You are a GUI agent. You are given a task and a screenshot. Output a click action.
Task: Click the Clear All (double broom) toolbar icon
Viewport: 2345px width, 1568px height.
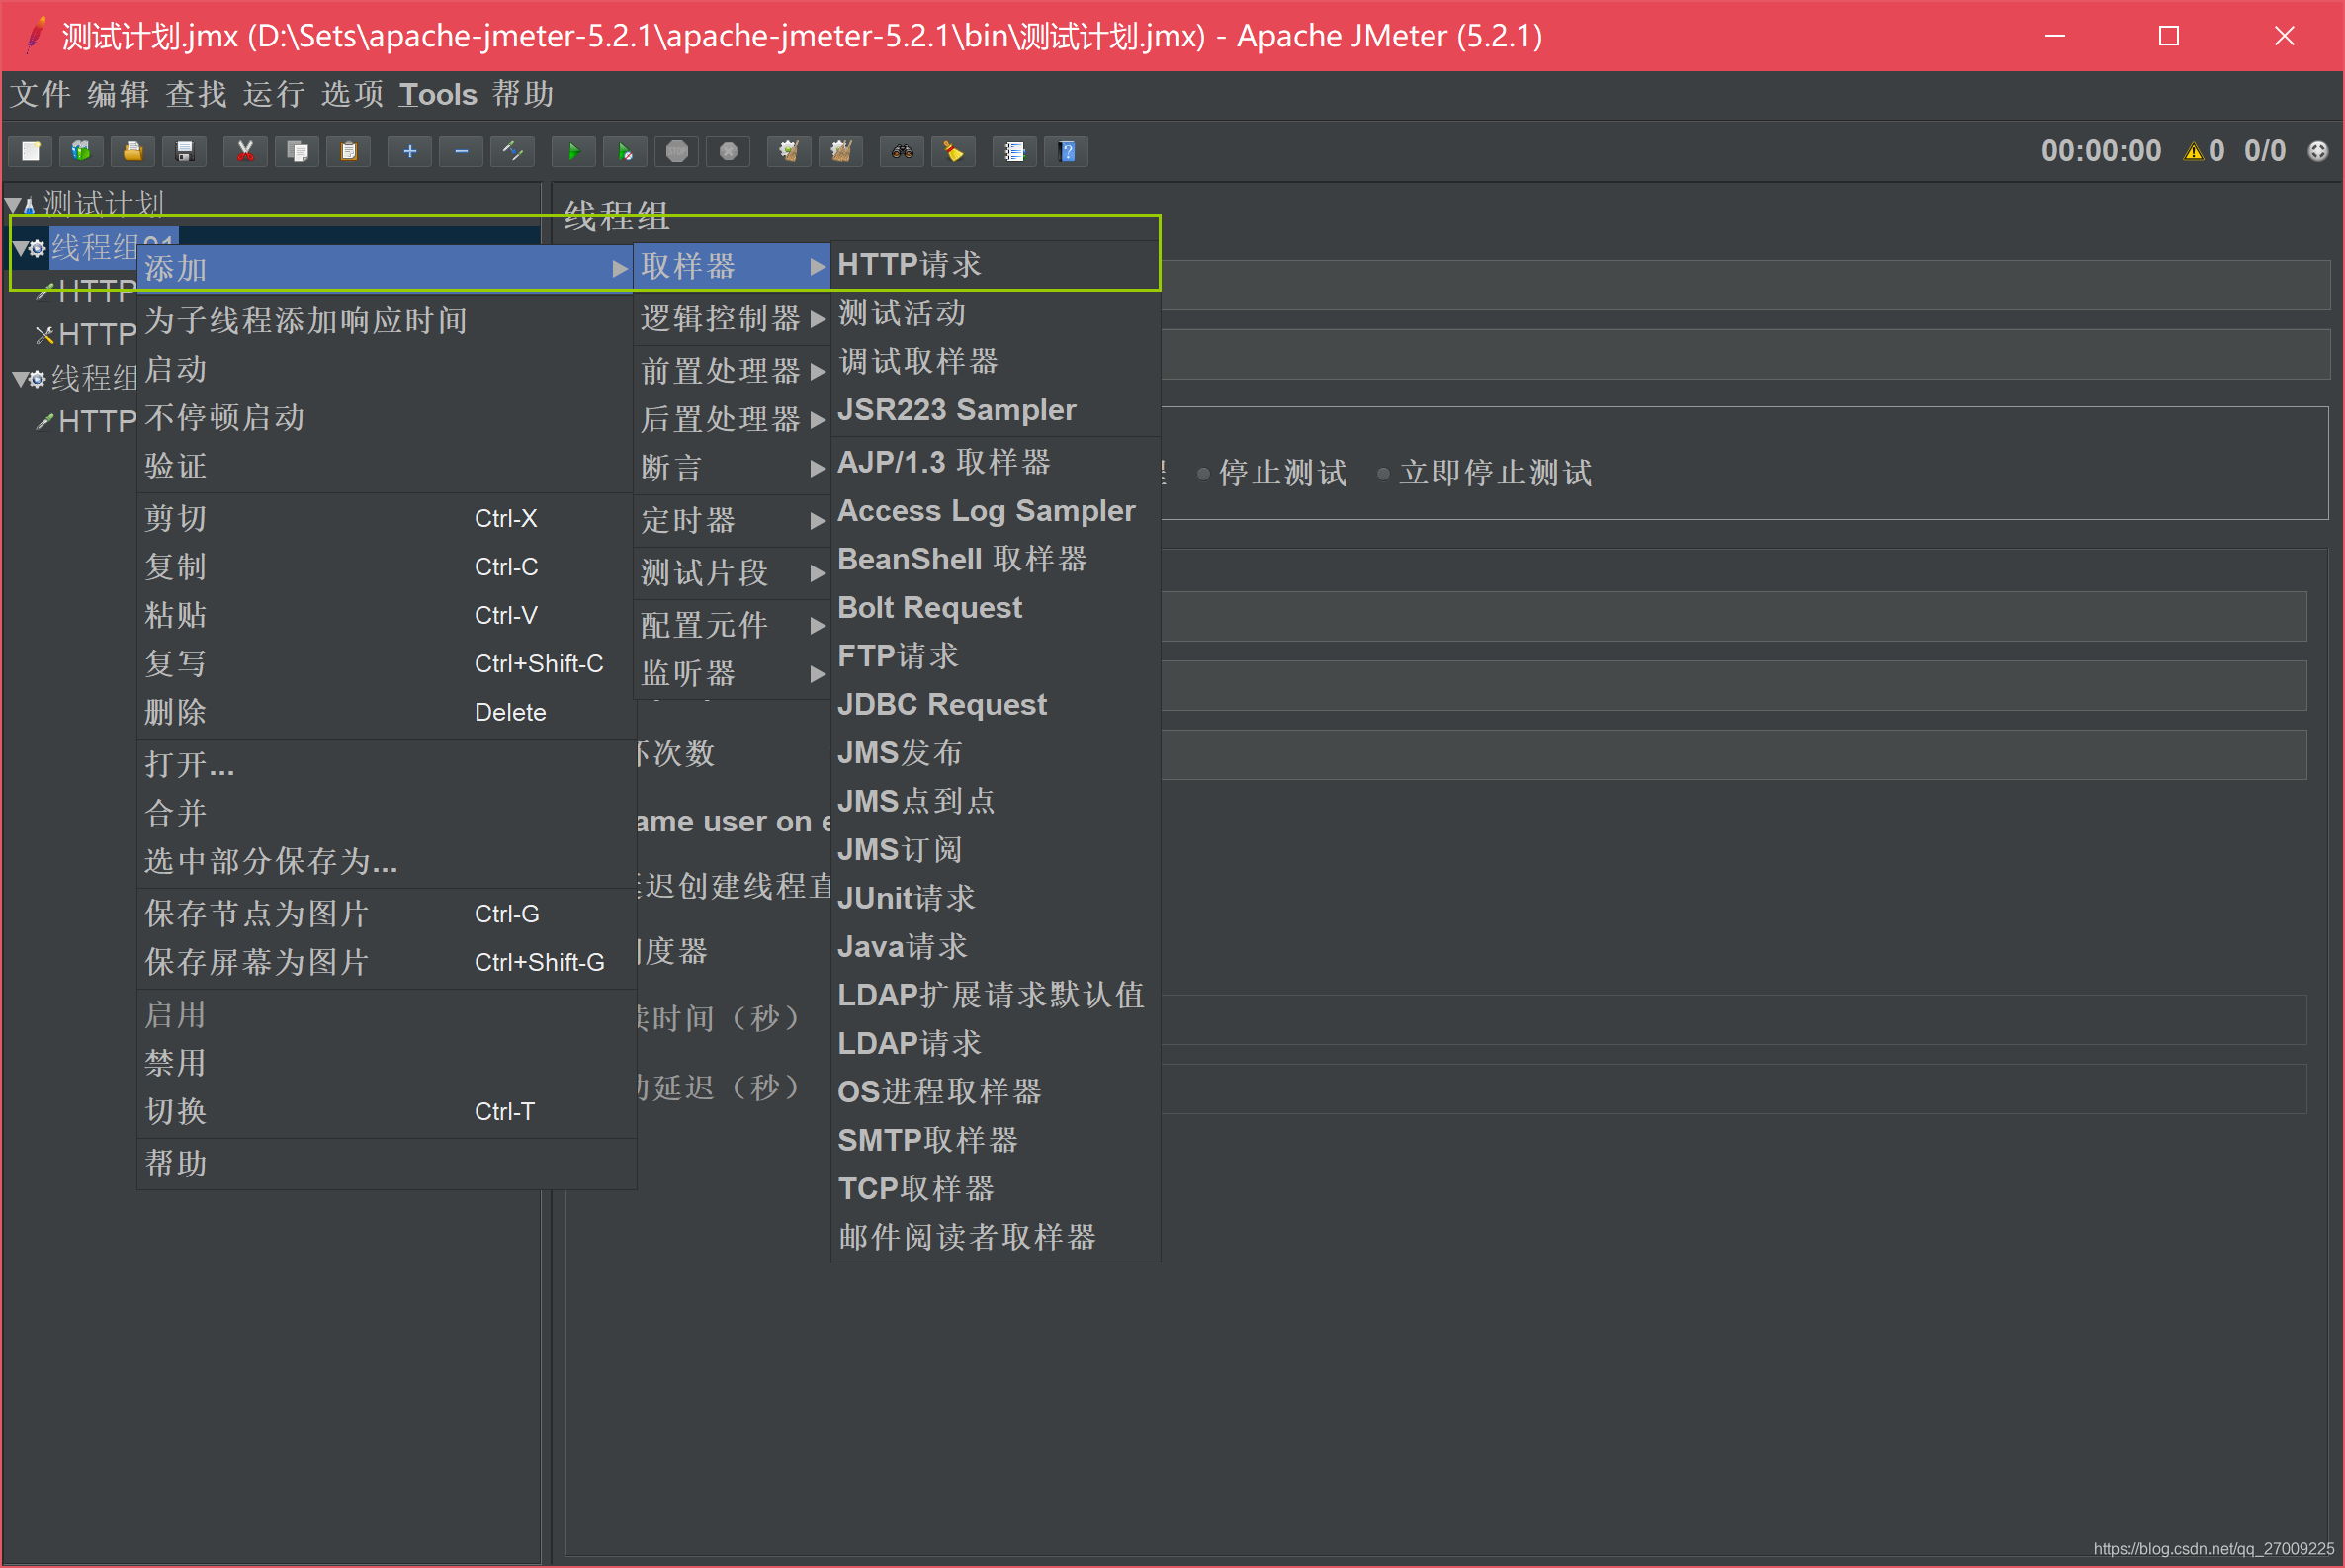(841, 152)
